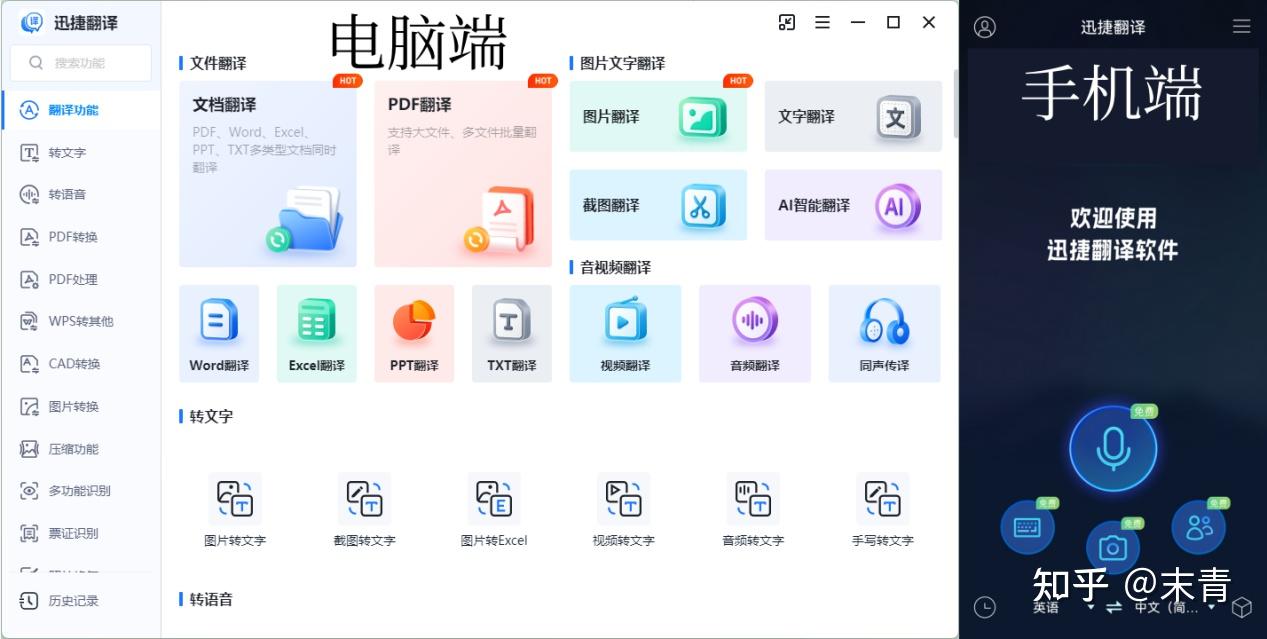This screenshot has height=639, width=1267.
Task: Click the 转语音 section heading in the main panel
Action: coord(211,599)
